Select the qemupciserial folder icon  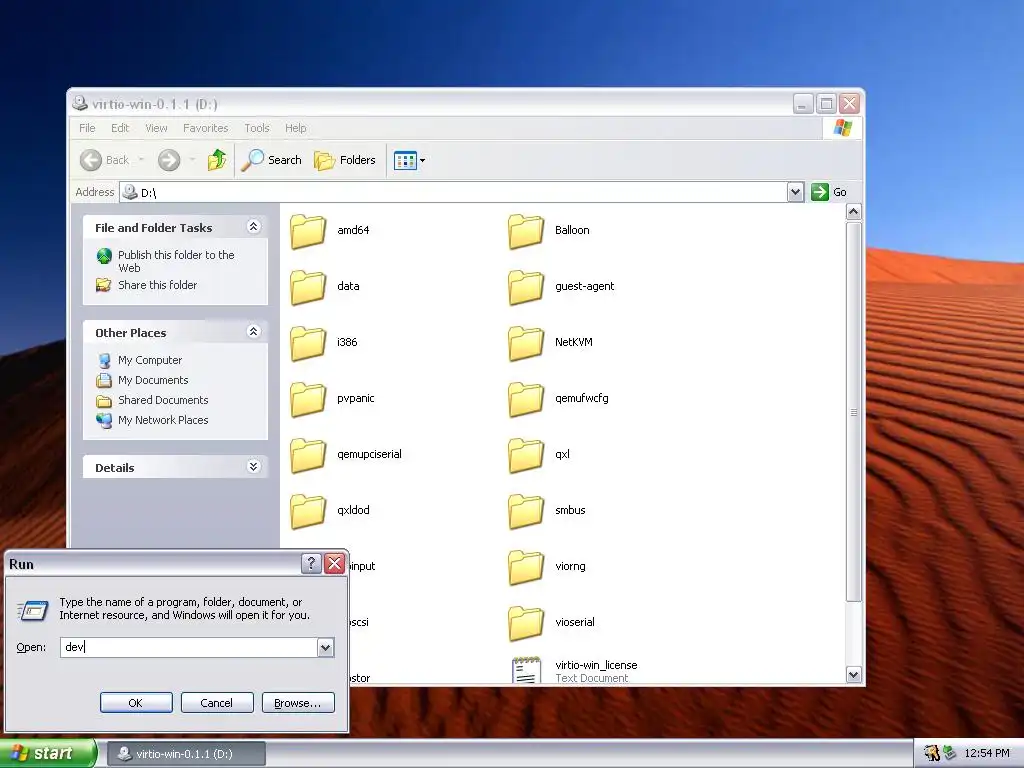coord(308,456)
